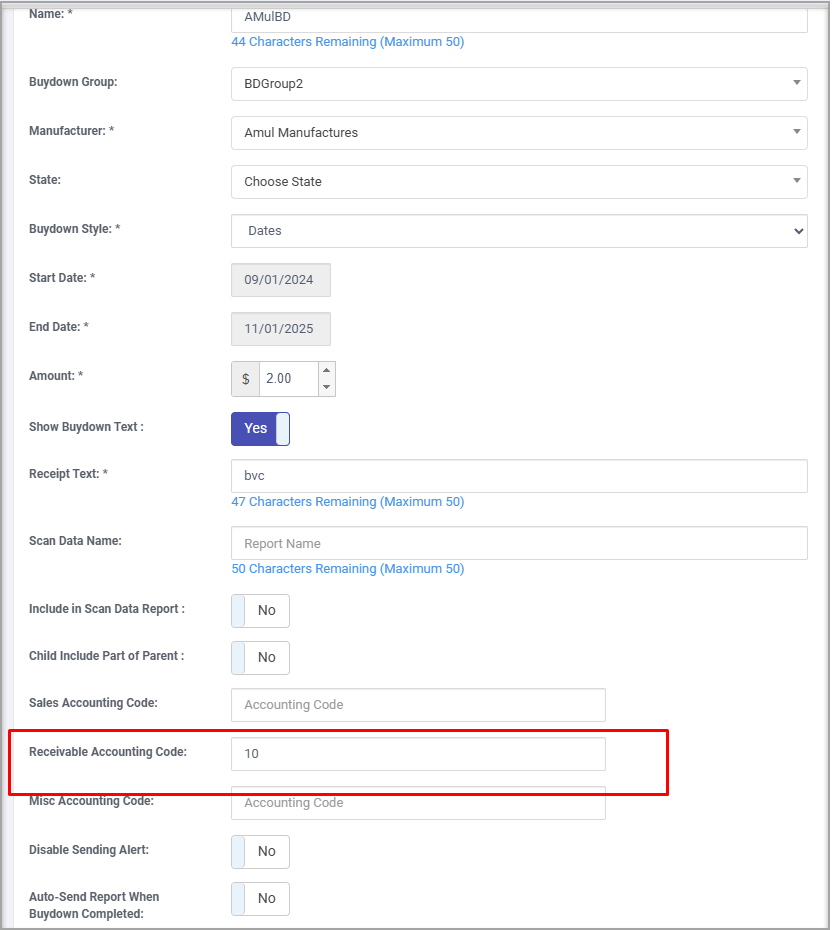The width and height of the screenshot is (838, 930).
Task: Click the Misc Accounting Code field
Action: (418, 803)
